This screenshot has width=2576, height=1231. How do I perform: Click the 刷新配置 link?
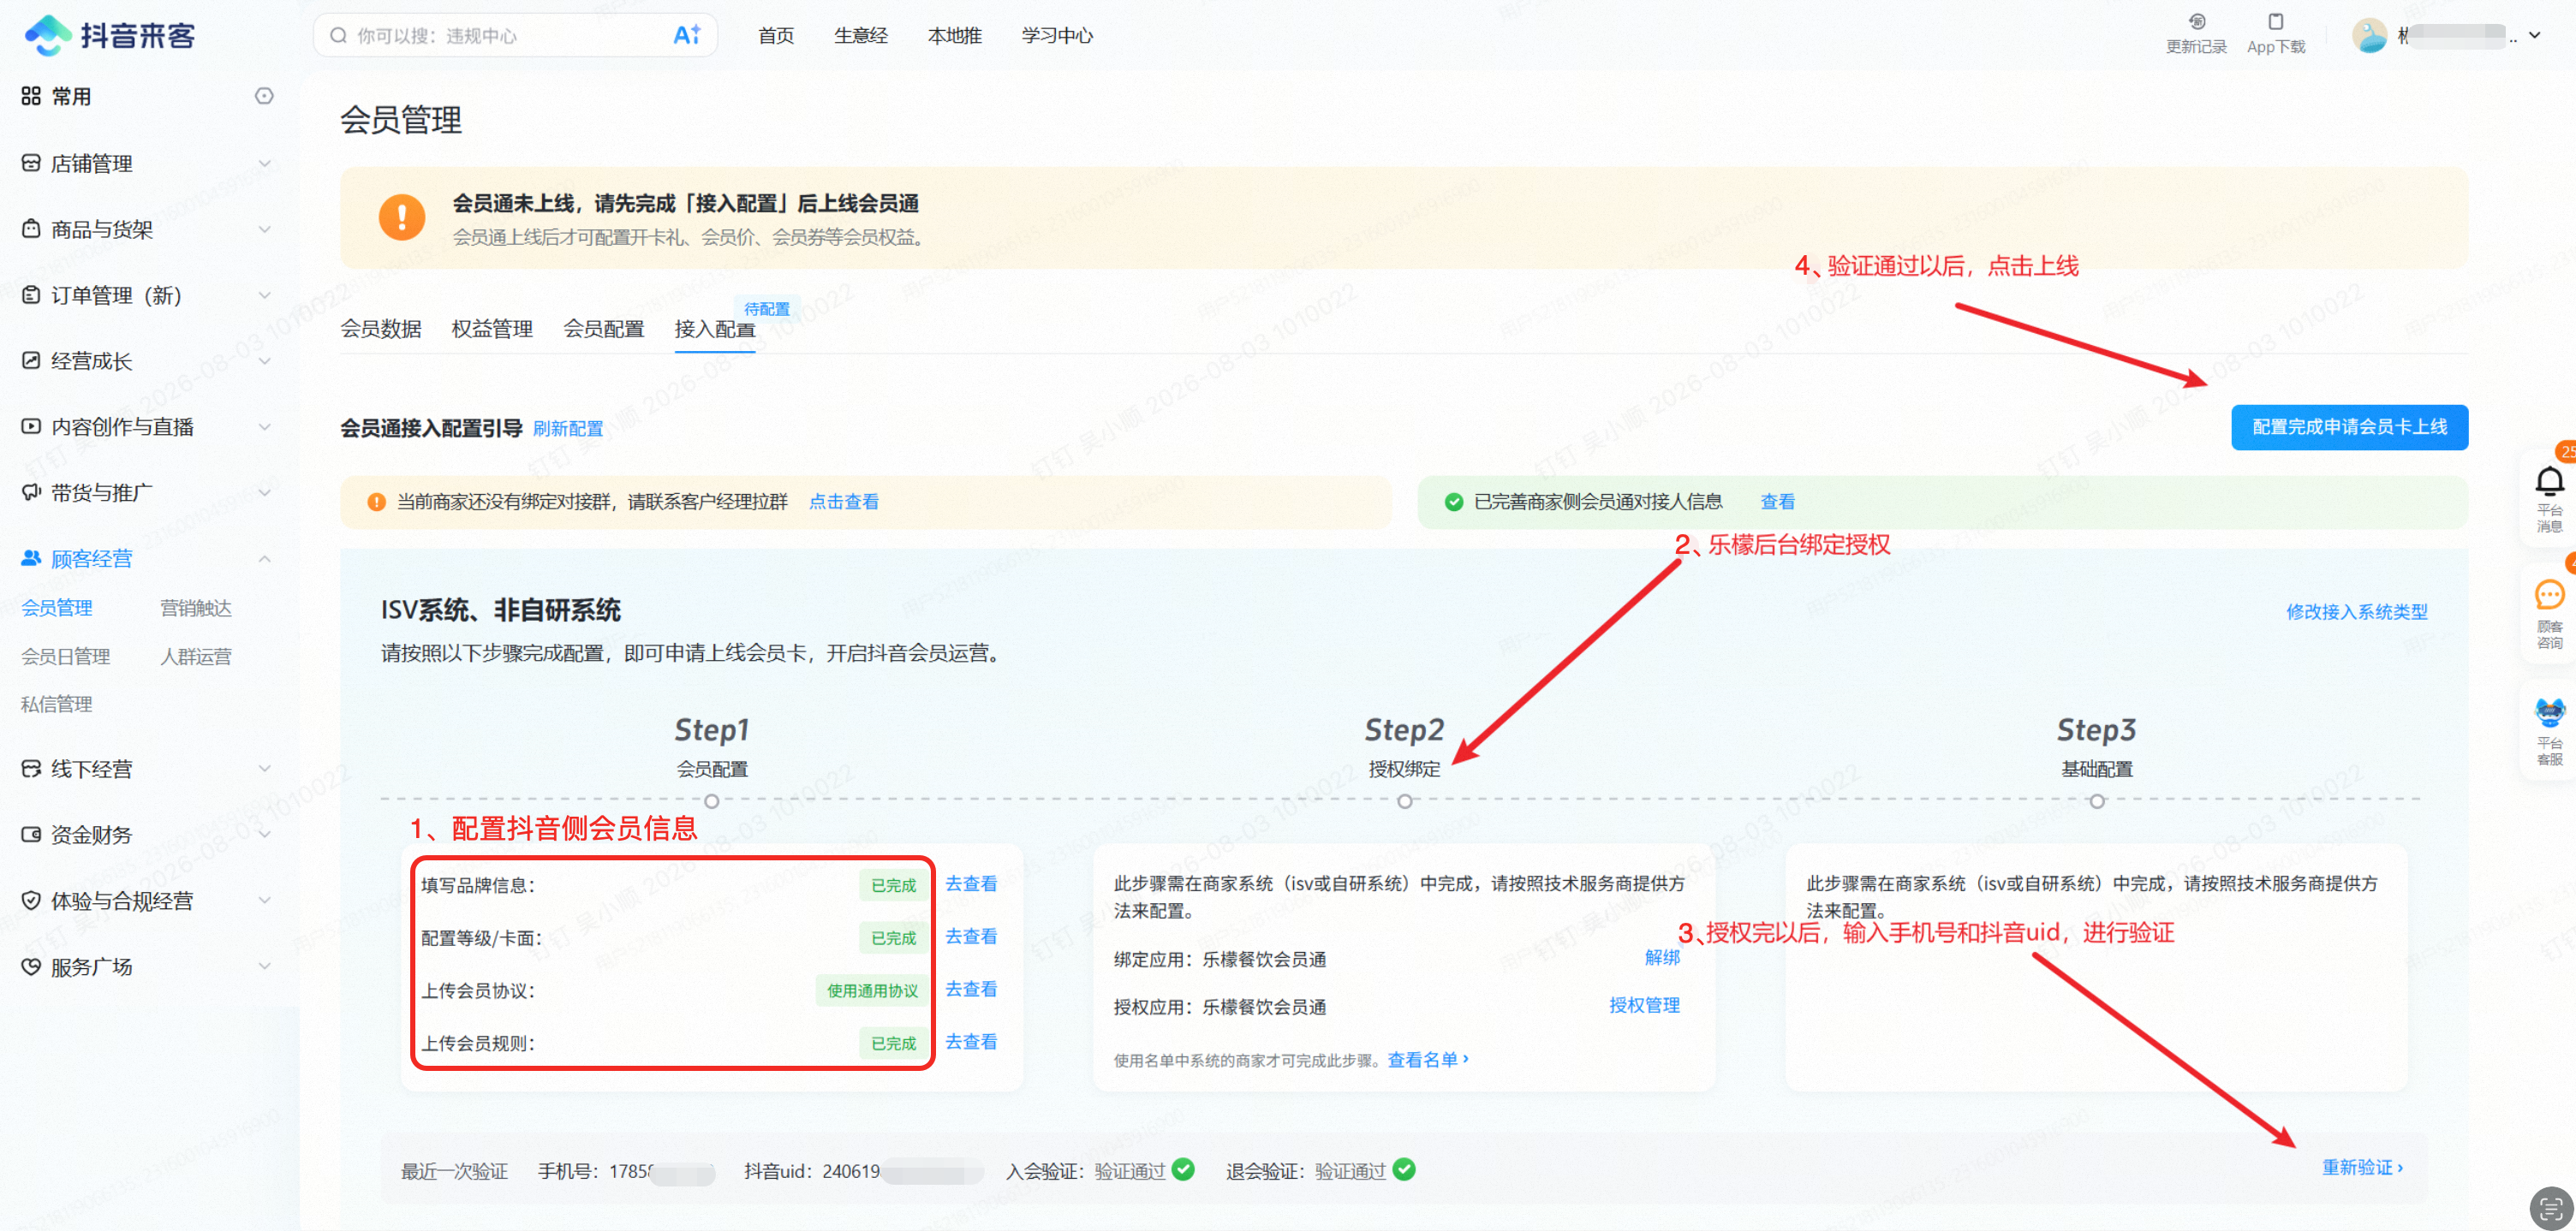568,429
